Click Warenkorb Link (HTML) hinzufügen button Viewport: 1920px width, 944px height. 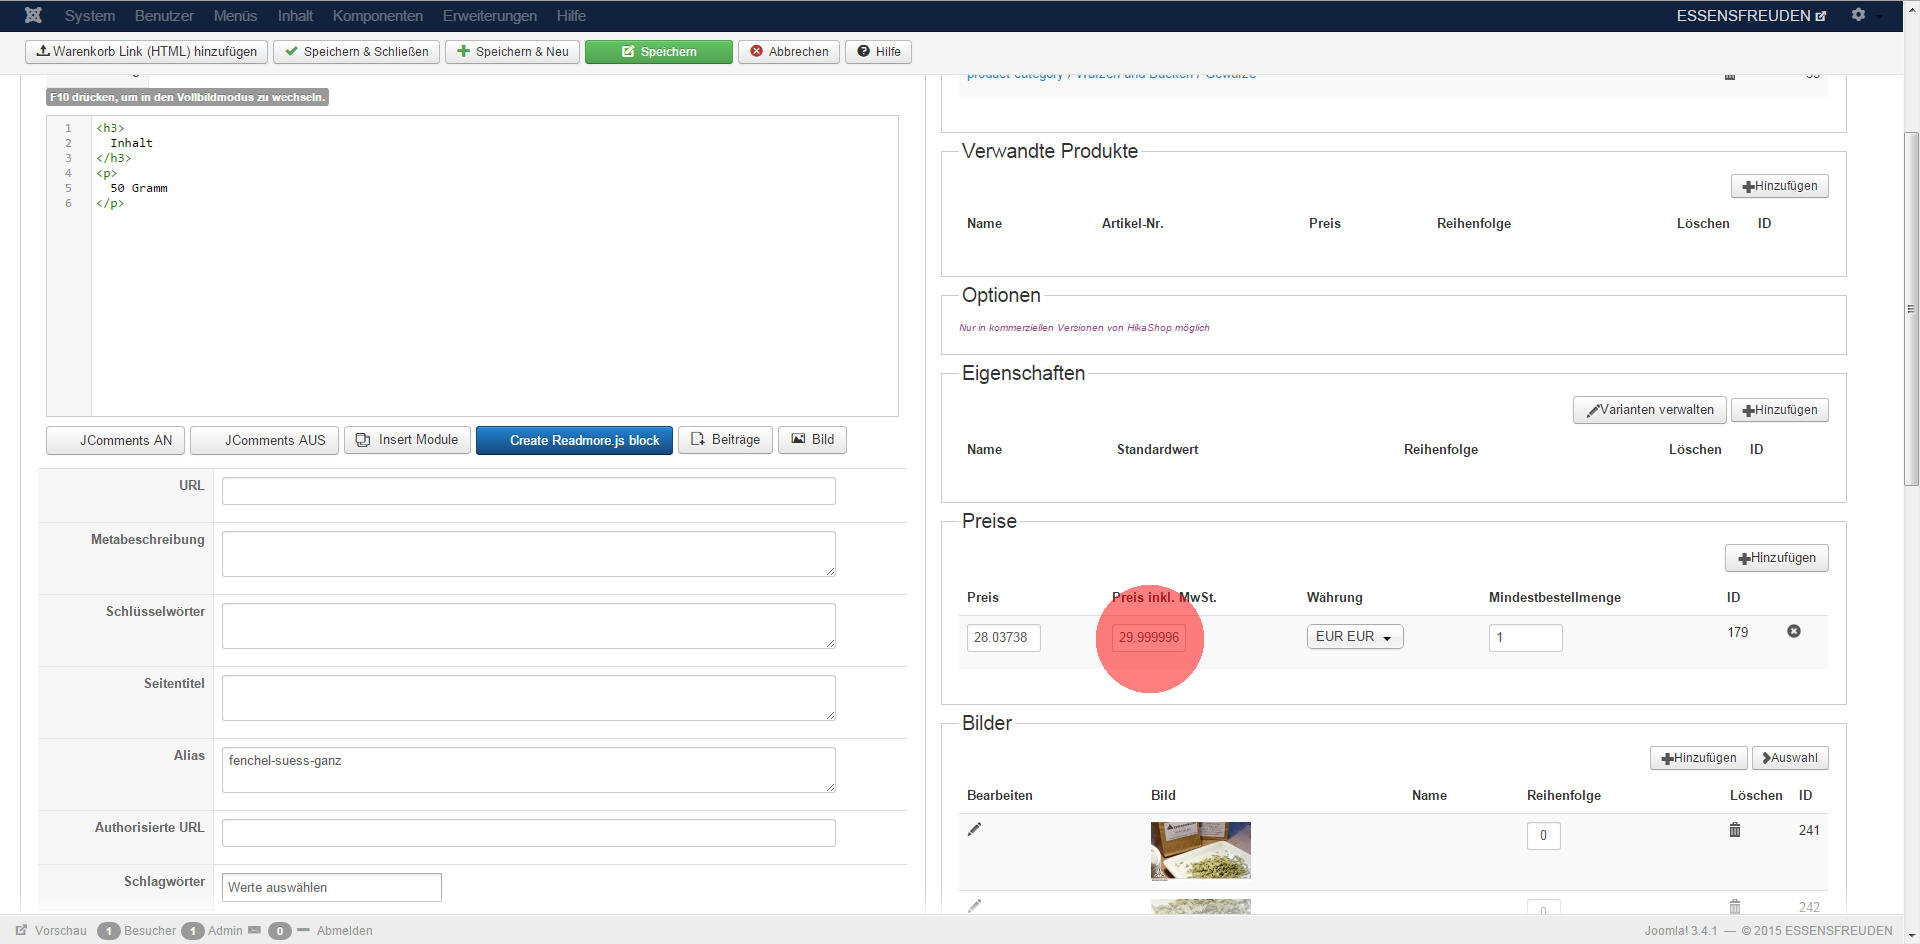pyautogui.click(x=146, y=52)
